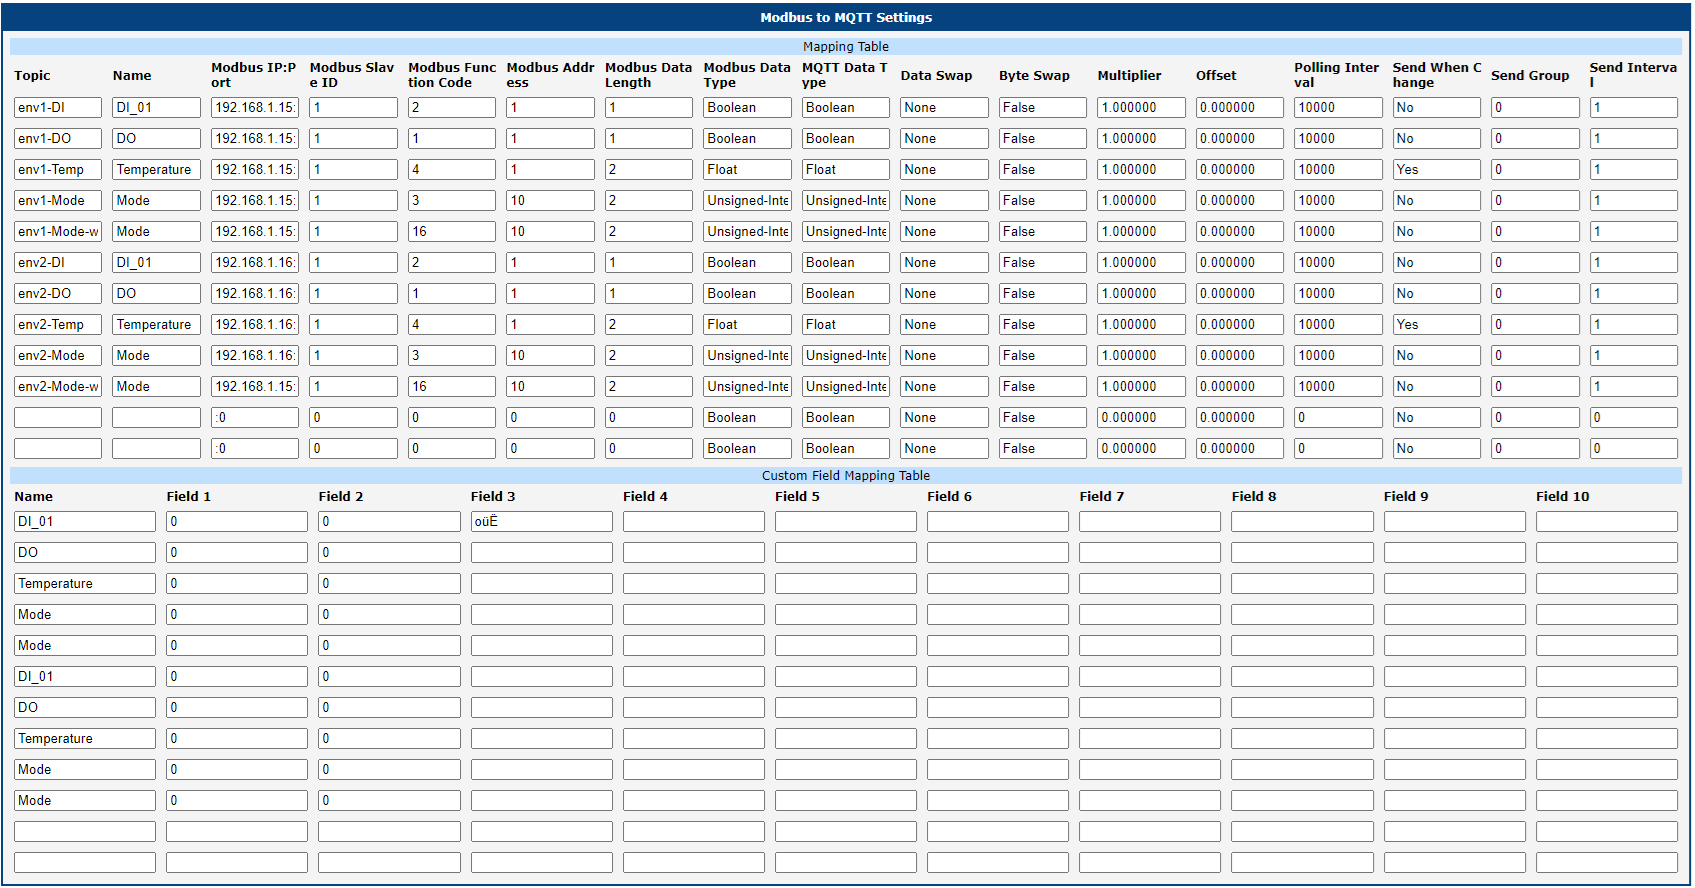Select Modbus Function Code field in env1-Mode-w row

[452, 231]
